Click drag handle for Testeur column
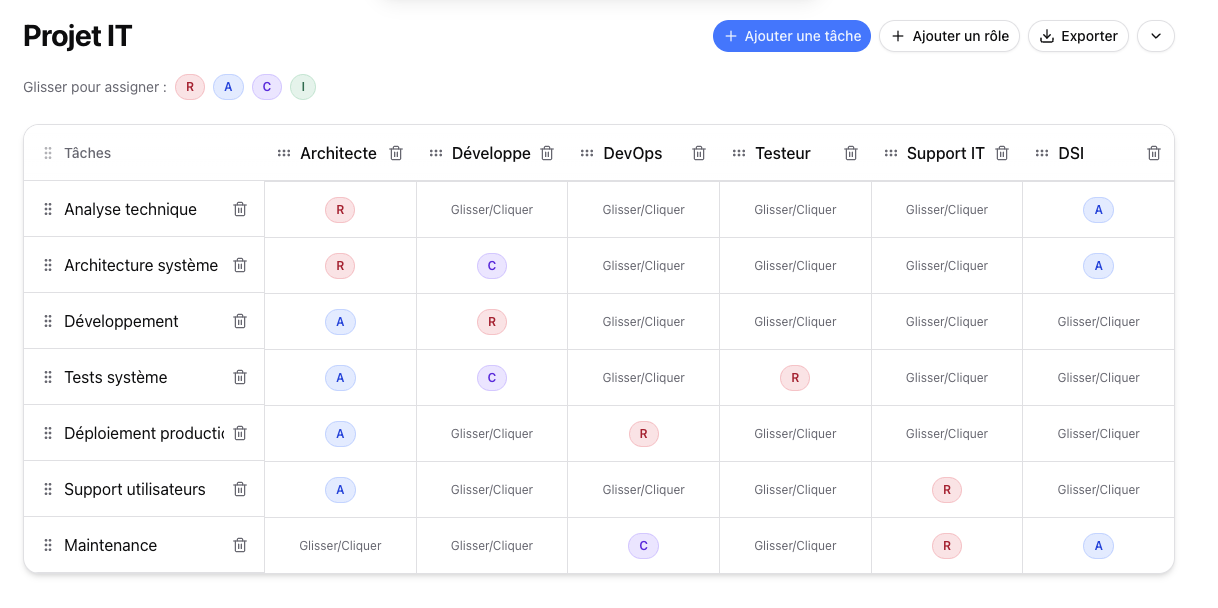The height and width of the screenshot is (608, 1218). point(739,153)
